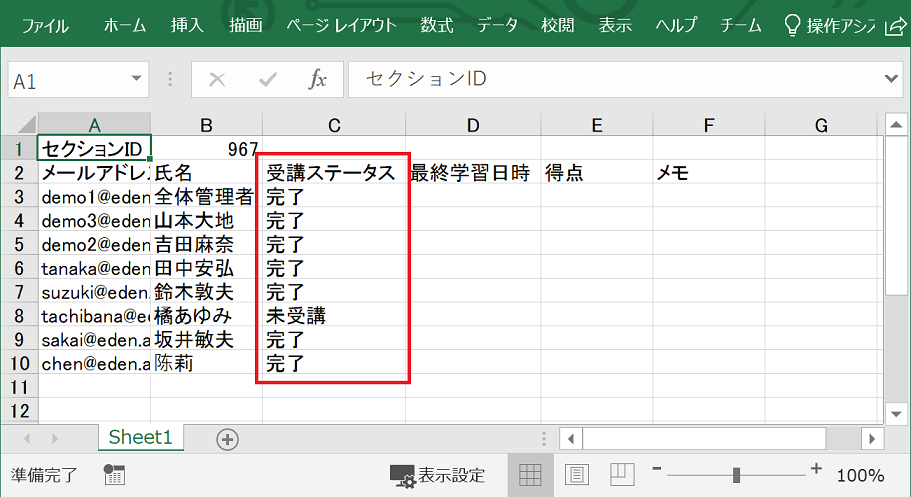This screenshot has height=497, width=911.
Task: Click the 得点 header cell
Action: point(597,173)
